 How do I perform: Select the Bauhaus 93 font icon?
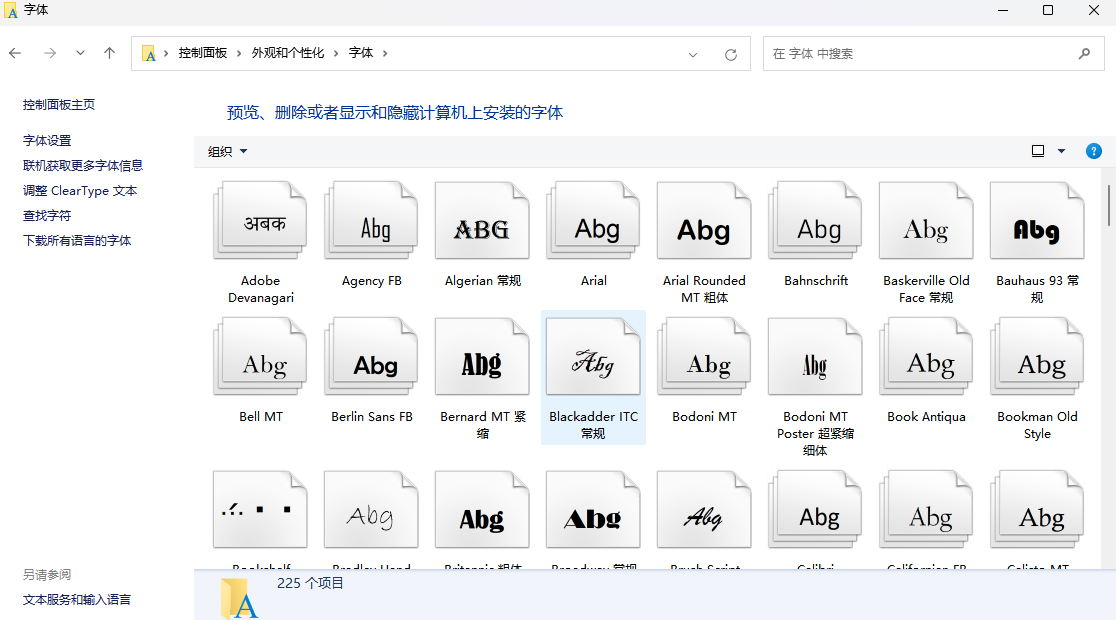(x=1038, y=221)
